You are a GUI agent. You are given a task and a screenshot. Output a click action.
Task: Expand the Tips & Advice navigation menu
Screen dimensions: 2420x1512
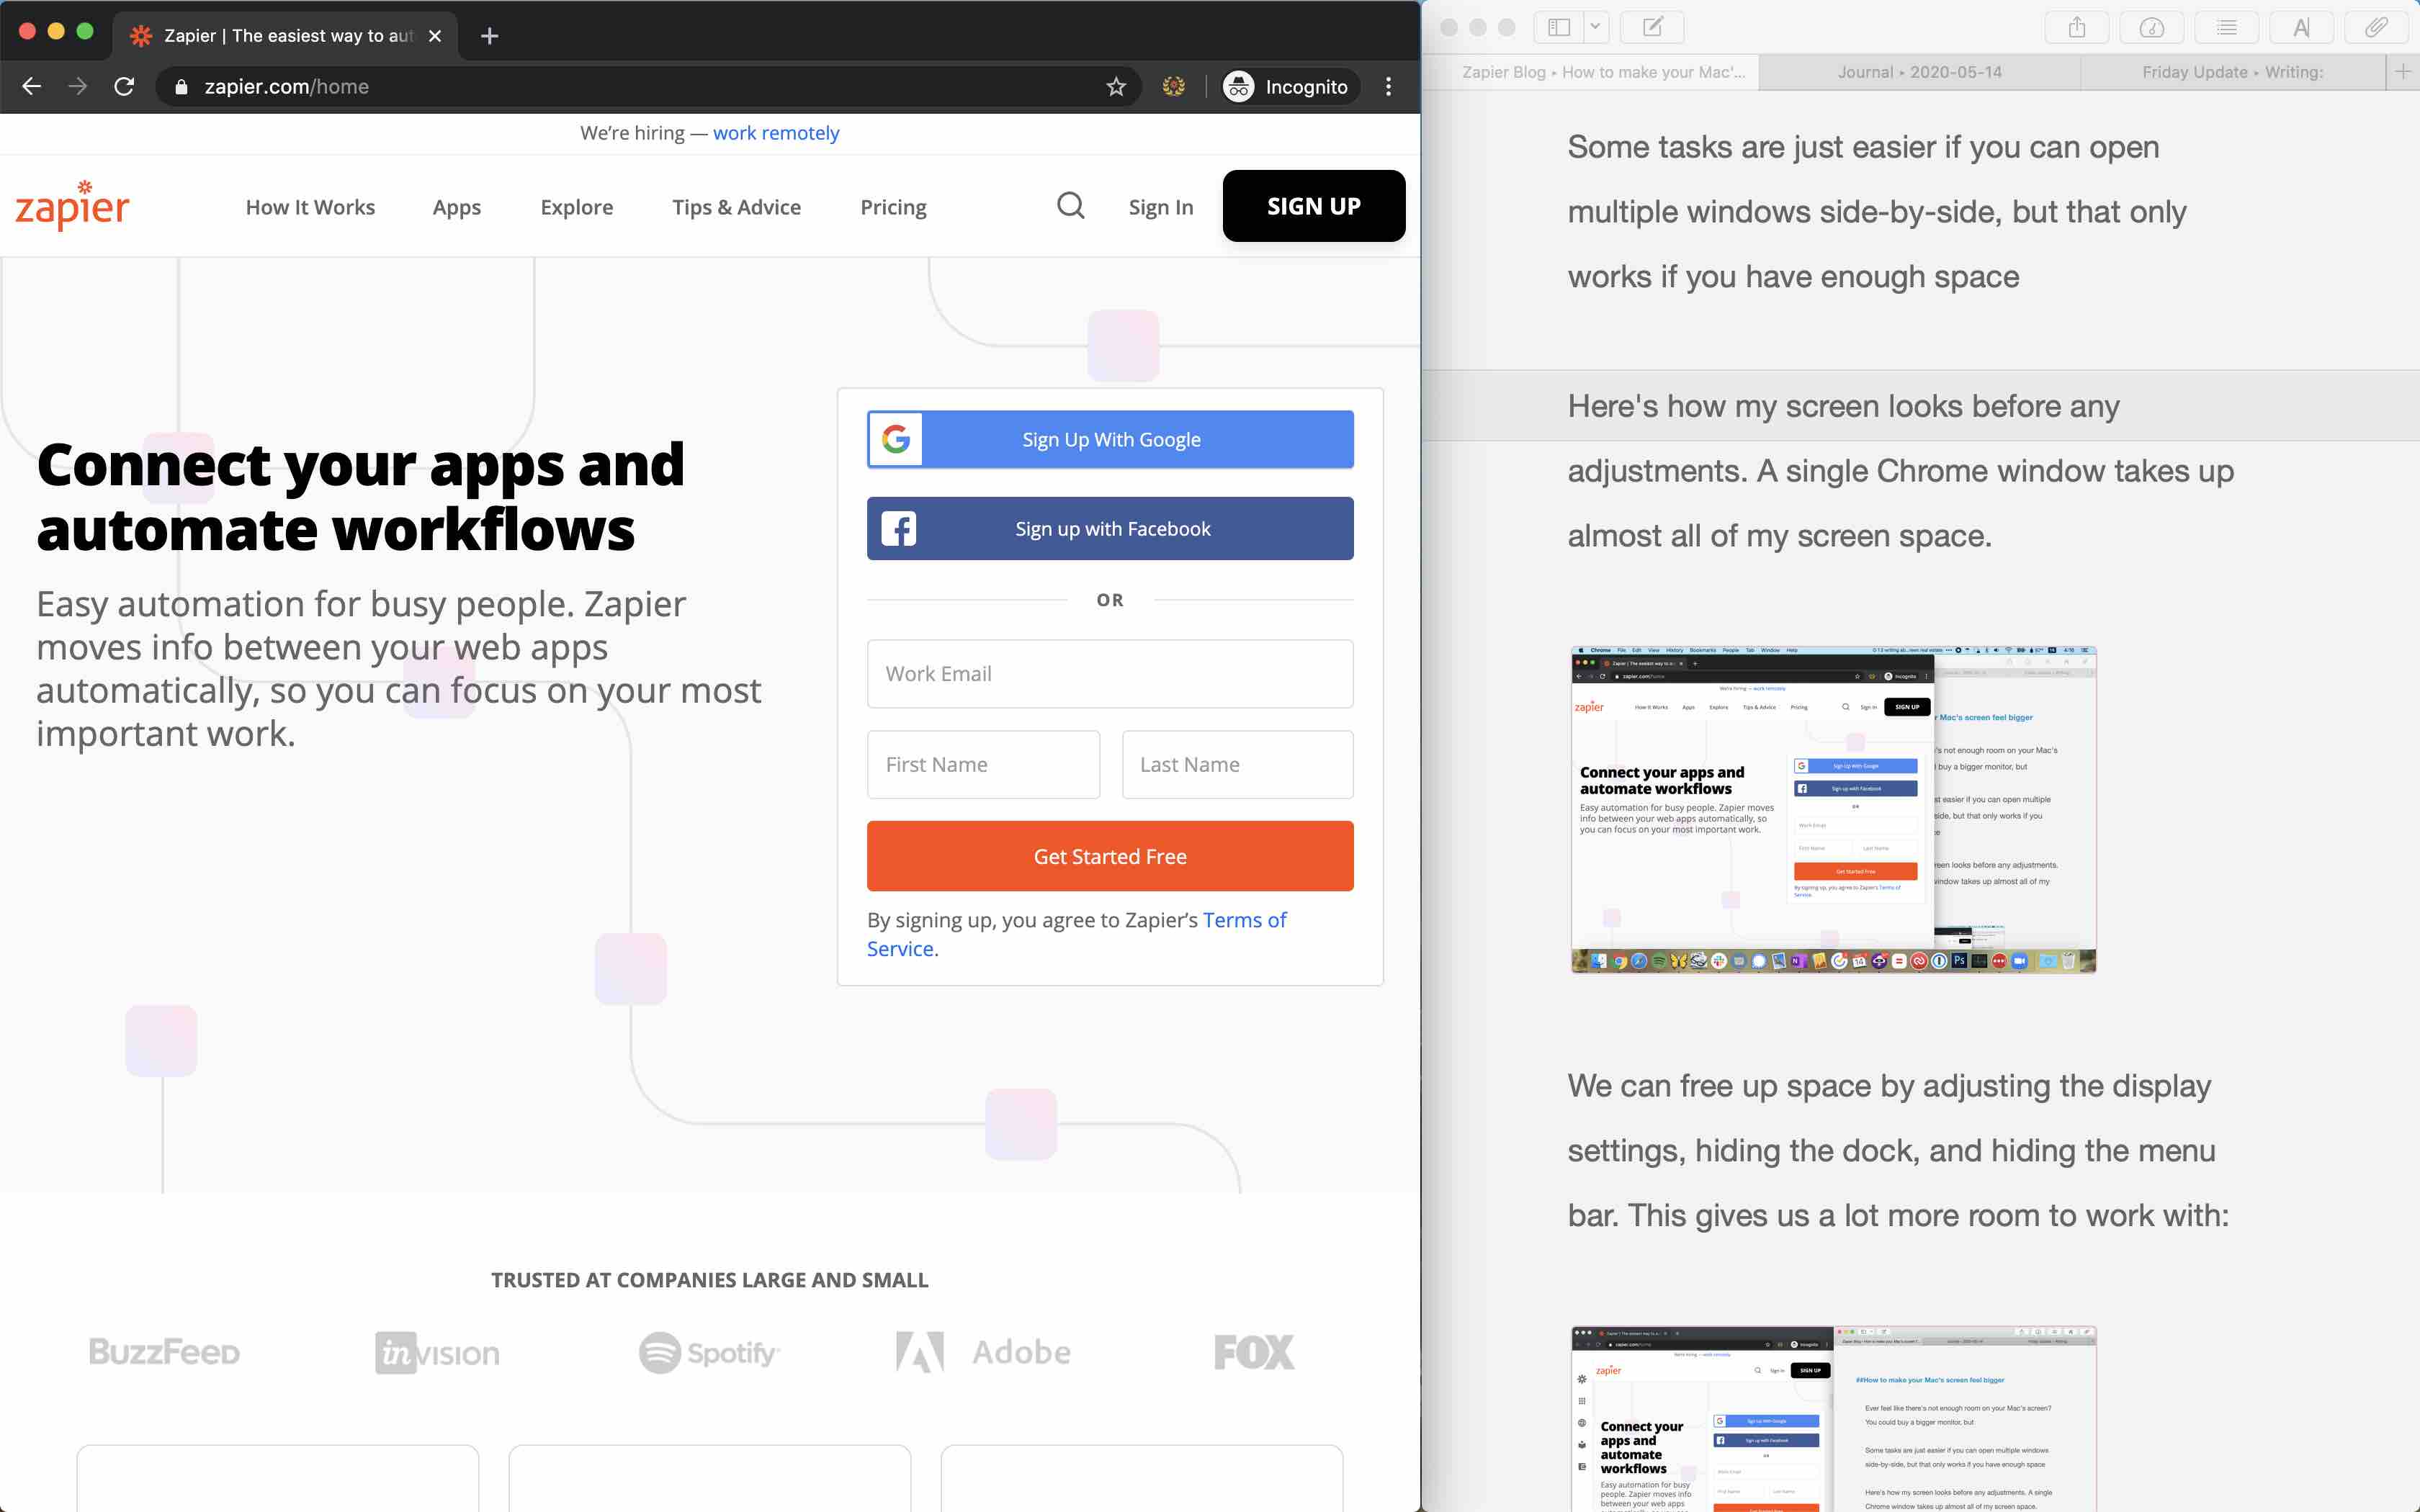tap(735, 205)
